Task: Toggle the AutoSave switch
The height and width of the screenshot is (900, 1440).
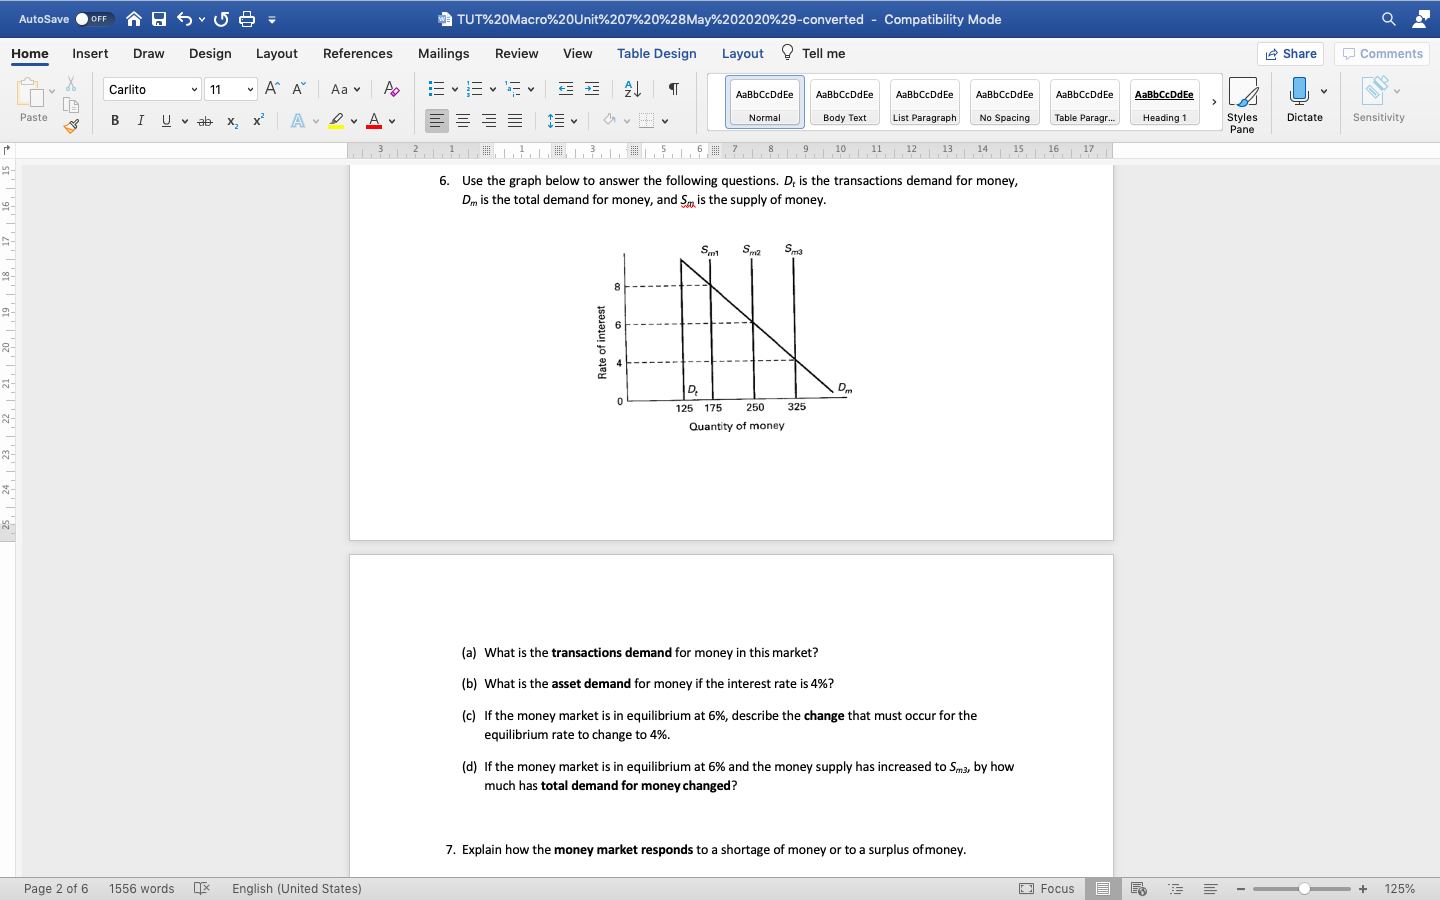Action: 95,19
